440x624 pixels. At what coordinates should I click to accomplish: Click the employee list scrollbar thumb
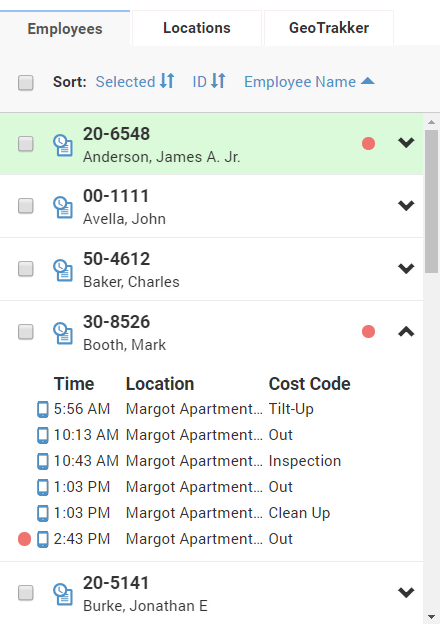tap(431, 201)
